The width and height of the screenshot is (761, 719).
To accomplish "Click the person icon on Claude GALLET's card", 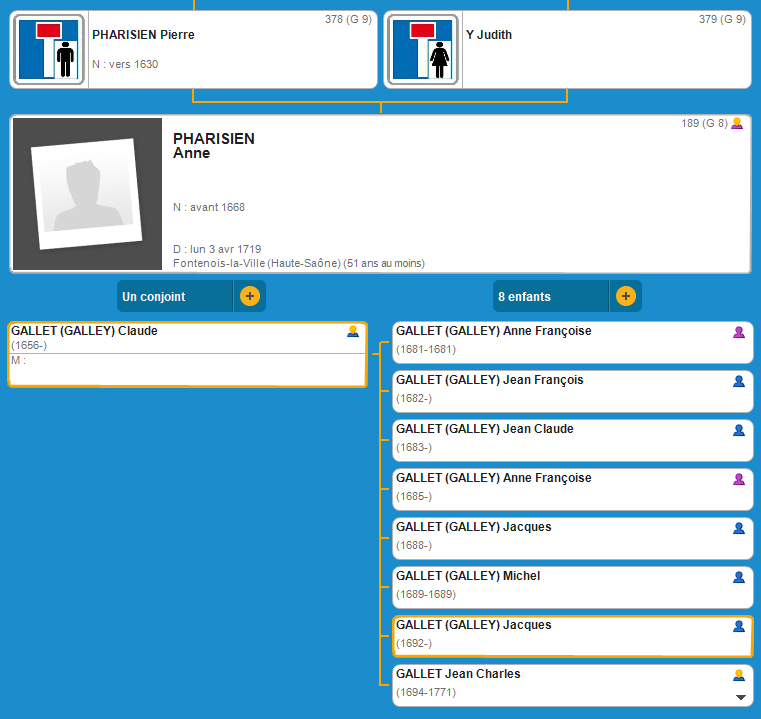I will click(x=353, y=332).
